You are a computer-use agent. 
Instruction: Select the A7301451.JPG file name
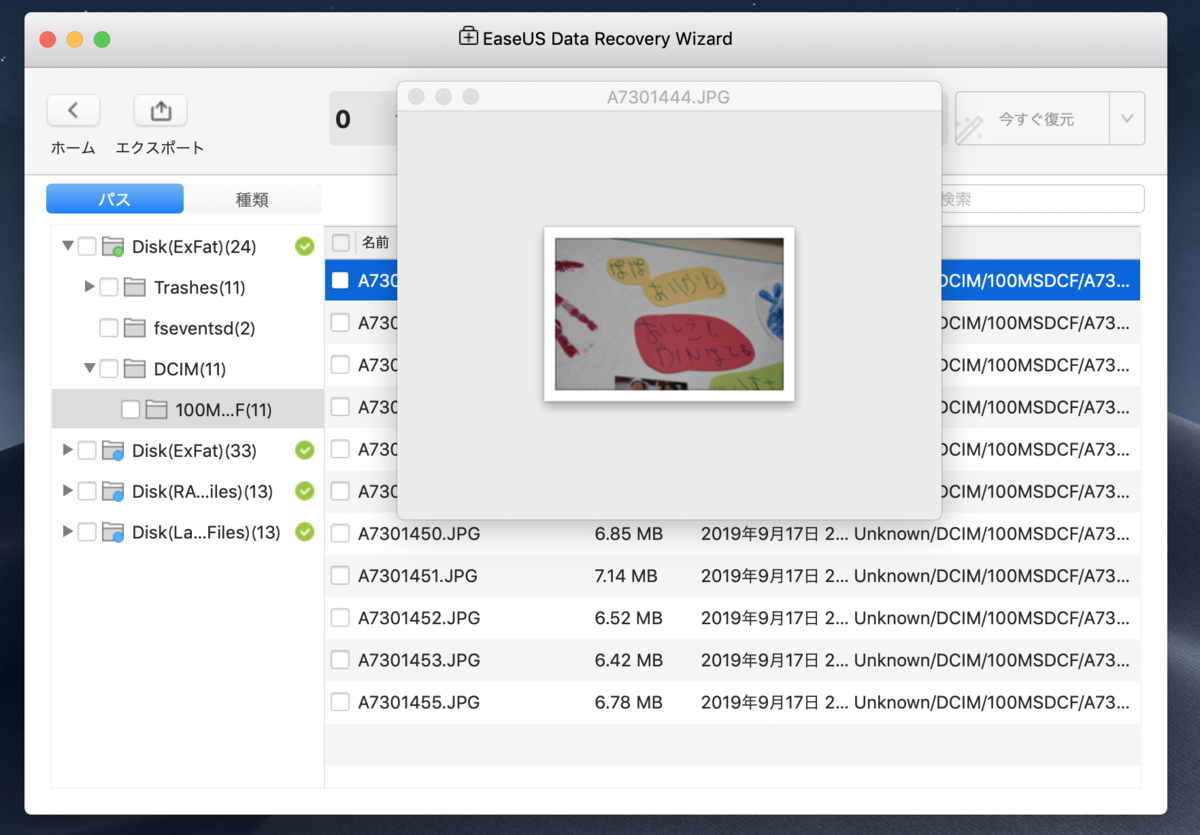tap(418, 576)
